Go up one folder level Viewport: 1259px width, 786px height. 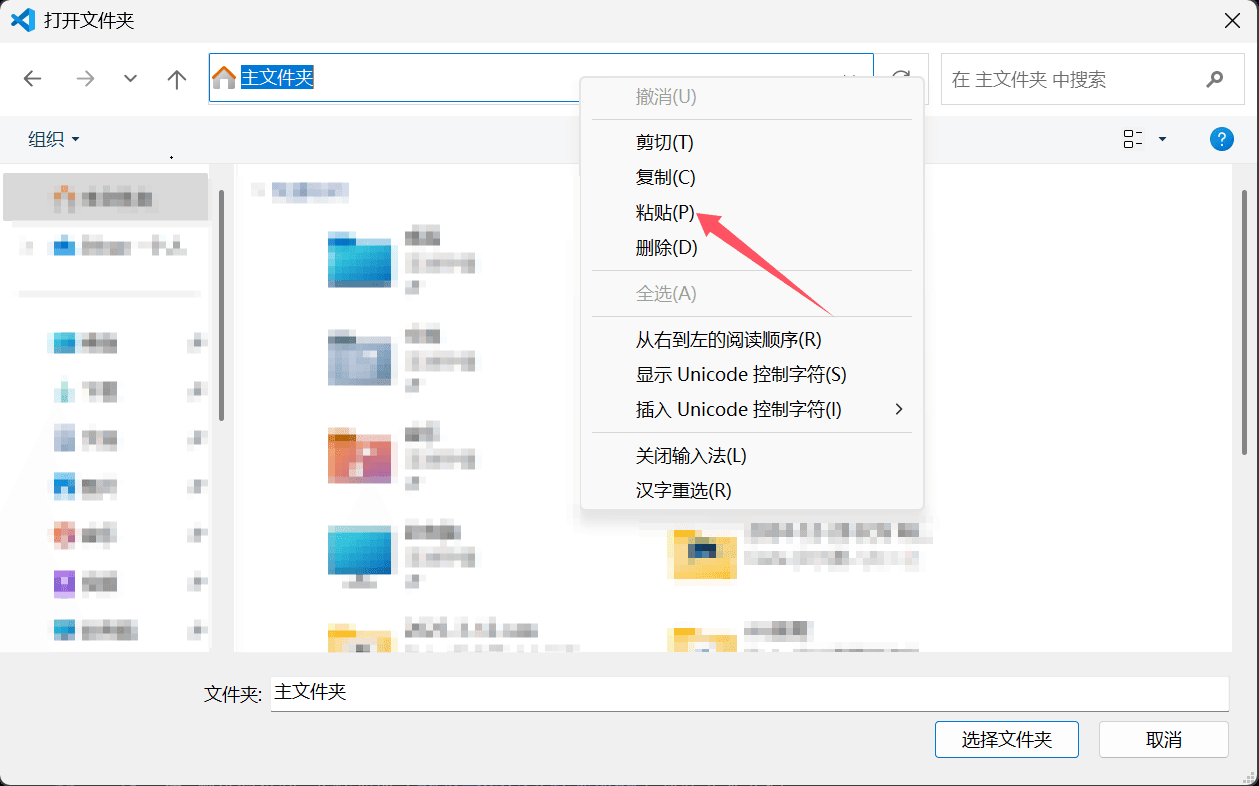[x=177, y=79]
